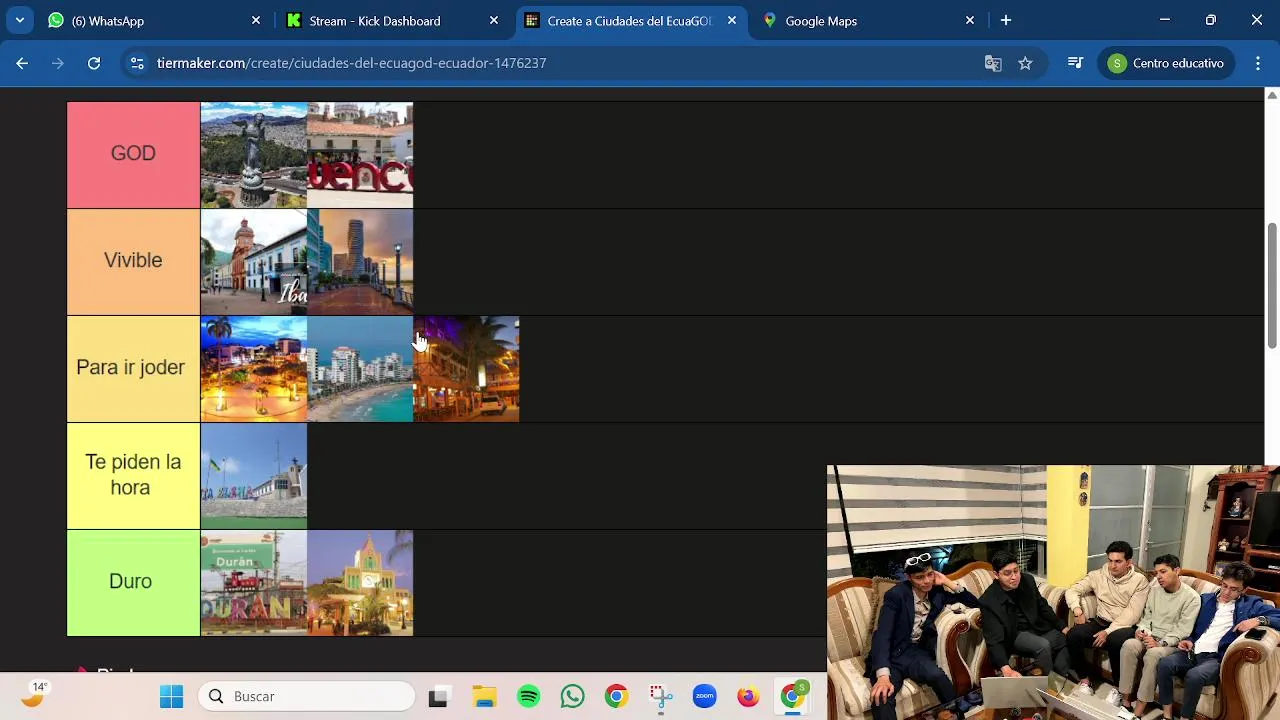Viewport: 1280px width, 720px height.
Task: Open Firefox from the taskbar
Action: tap(748, 697)
